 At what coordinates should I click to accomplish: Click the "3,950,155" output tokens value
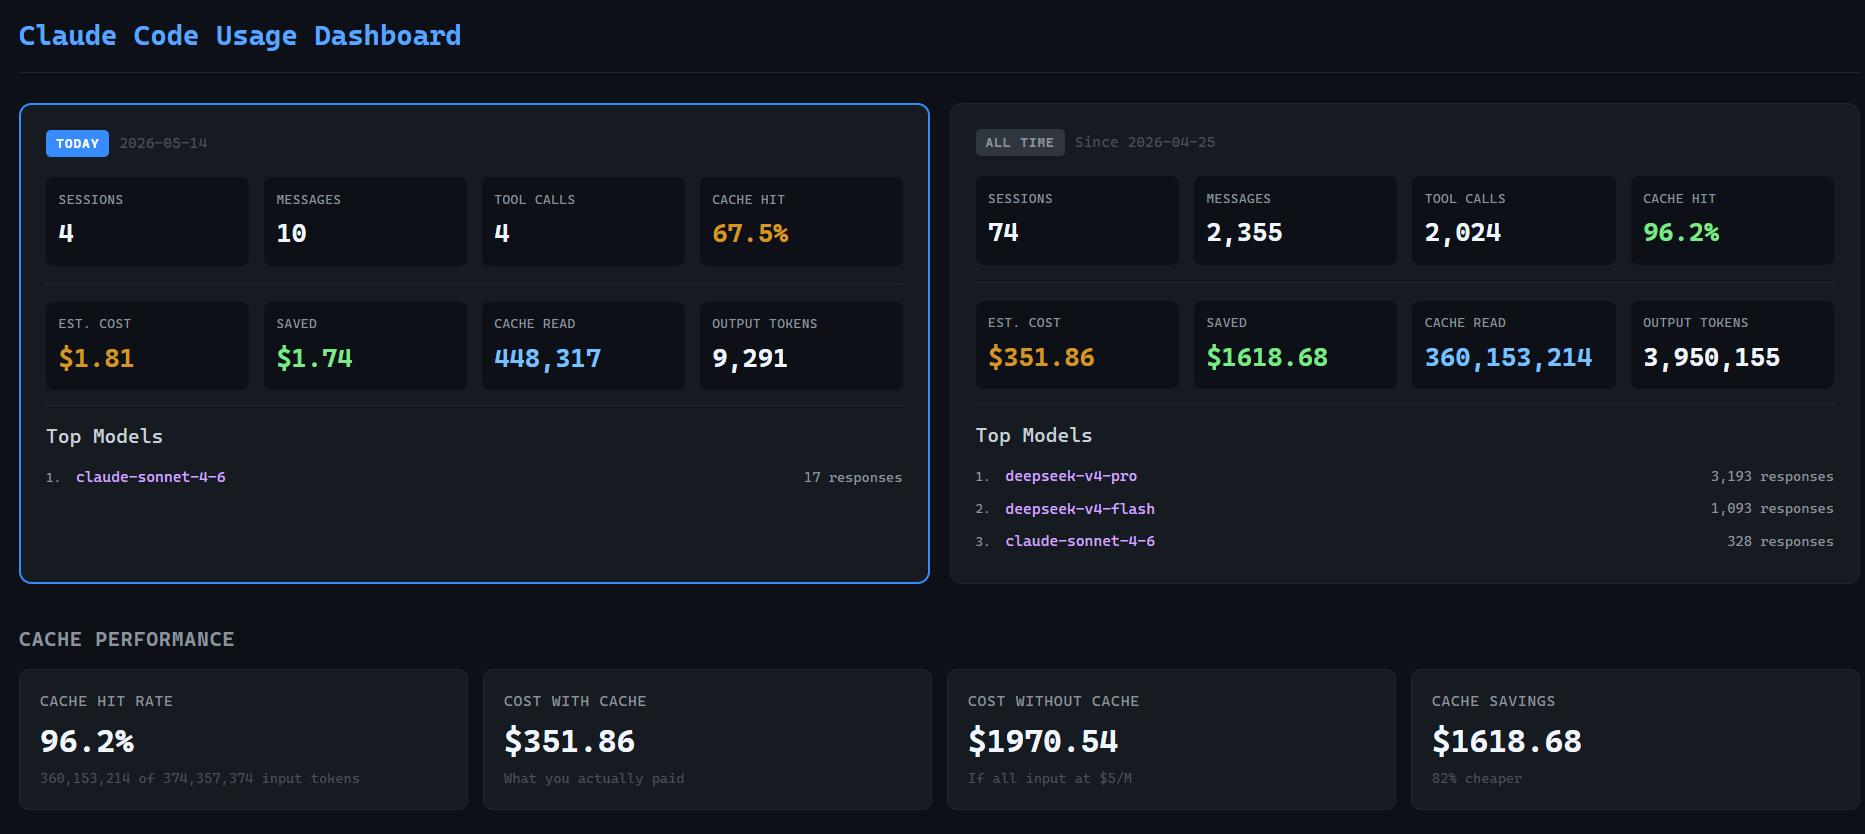coord(1711,357)
